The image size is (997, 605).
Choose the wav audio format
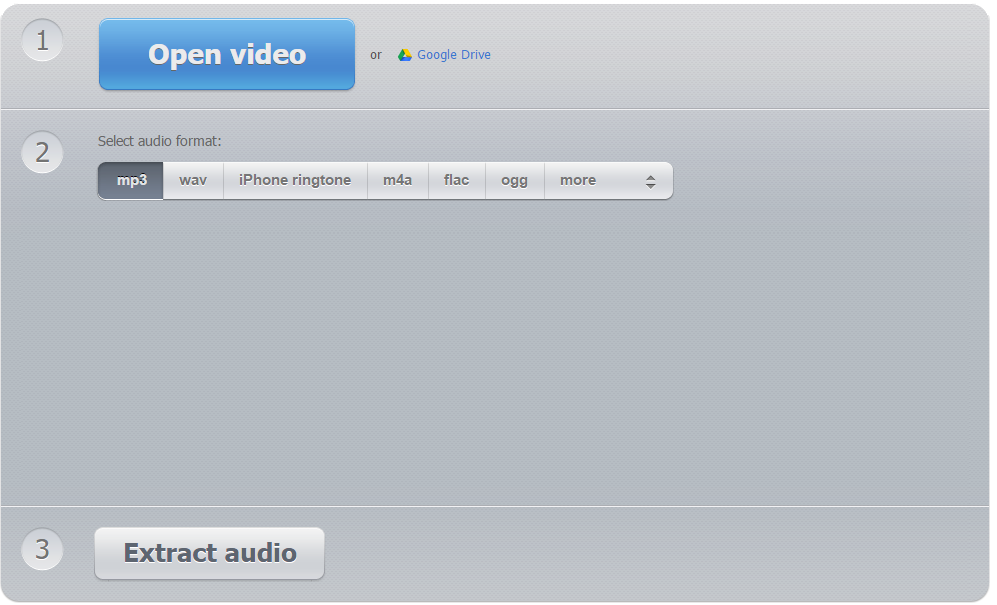pyautogui.click(x=193, y=181)
